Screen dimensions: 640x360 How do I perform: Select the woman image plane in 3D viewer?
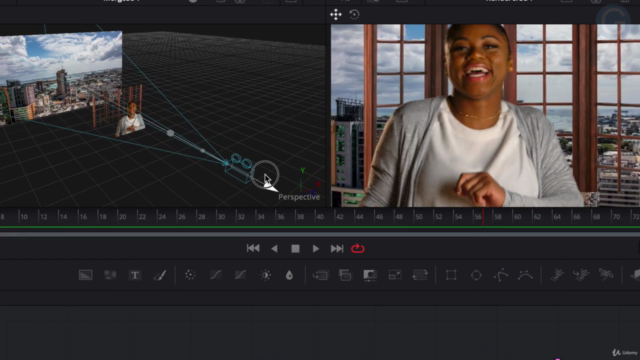coord(130,119)
